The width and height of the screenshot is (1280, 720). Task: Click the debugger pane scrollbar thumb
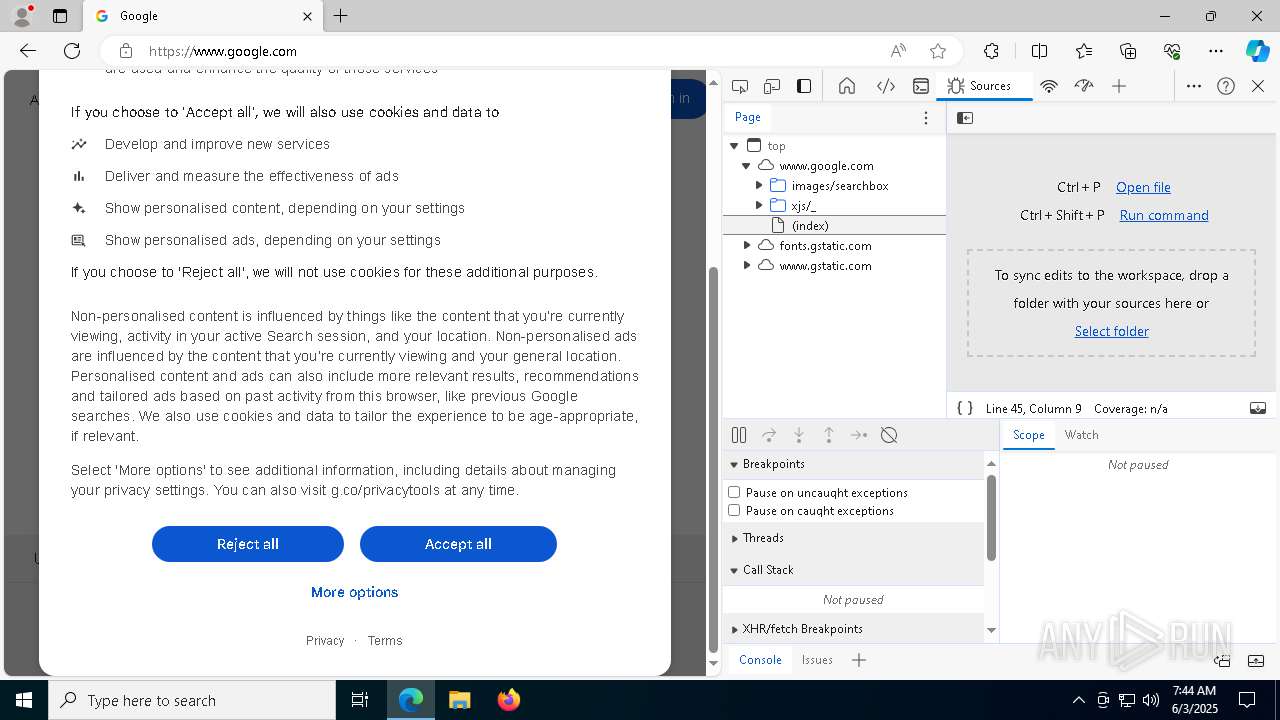tap(991, 518)
